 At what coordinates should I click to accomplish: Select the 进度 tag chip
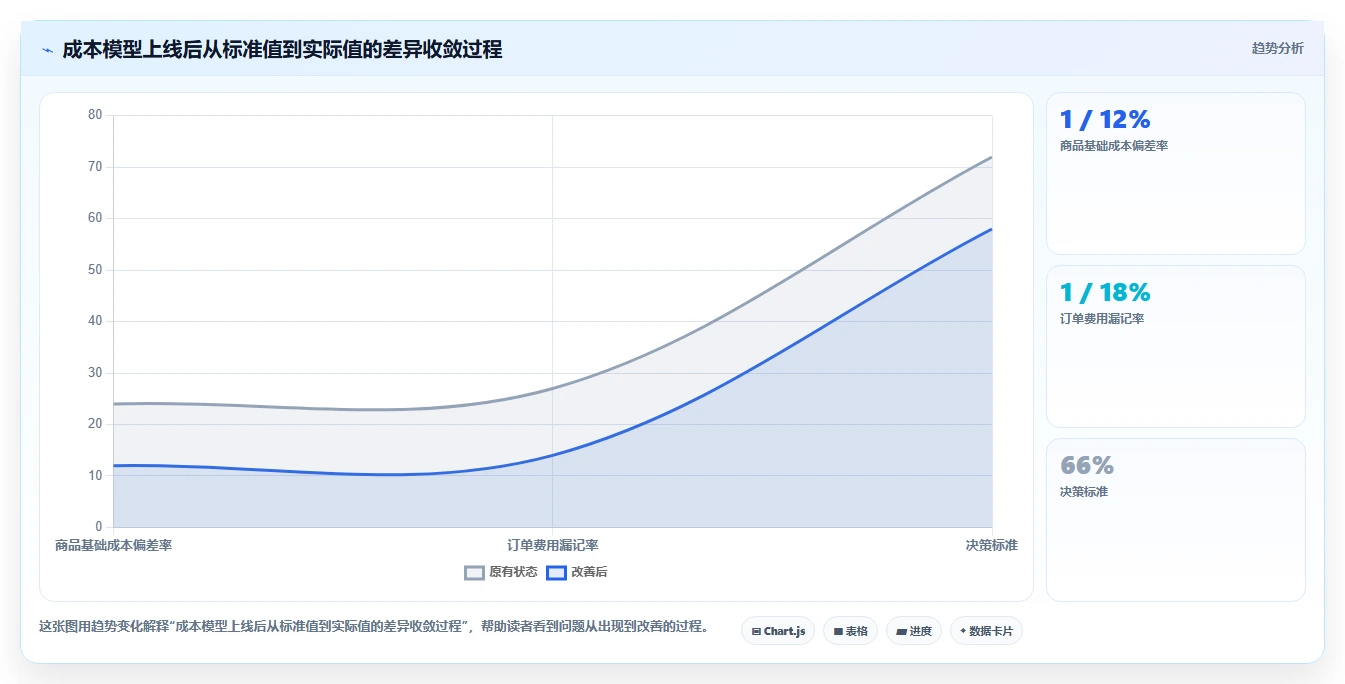tap(913, 631)
